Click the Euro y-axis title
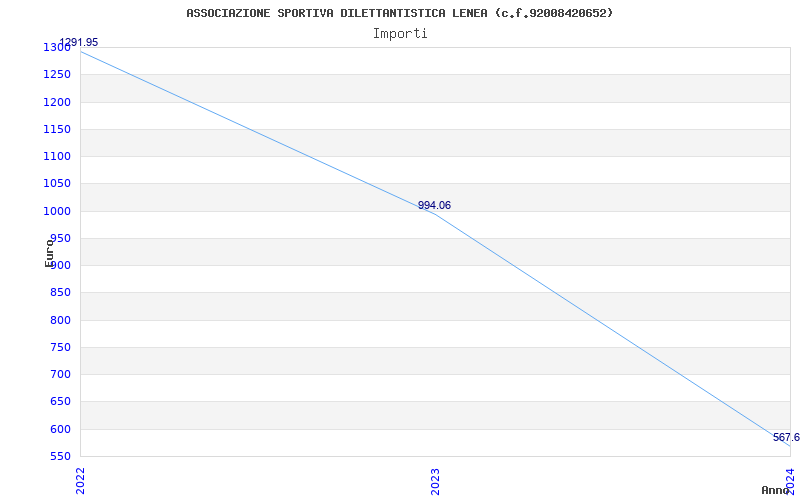 point(49,252)
